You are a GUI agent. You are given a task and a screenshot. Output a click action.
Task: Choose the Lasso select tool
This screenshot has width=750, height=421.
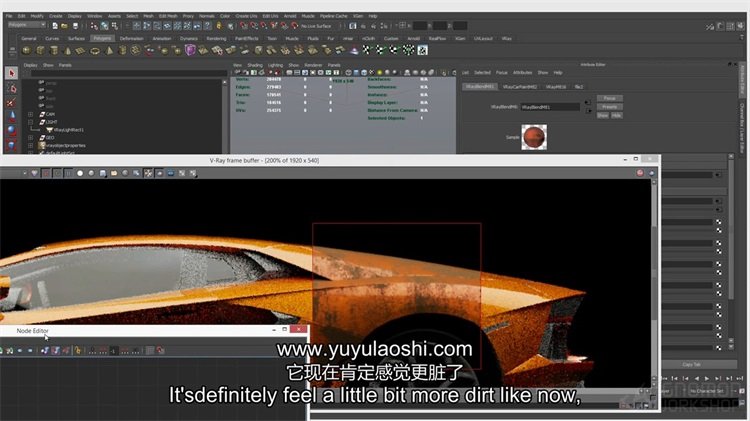coord(12,89)
